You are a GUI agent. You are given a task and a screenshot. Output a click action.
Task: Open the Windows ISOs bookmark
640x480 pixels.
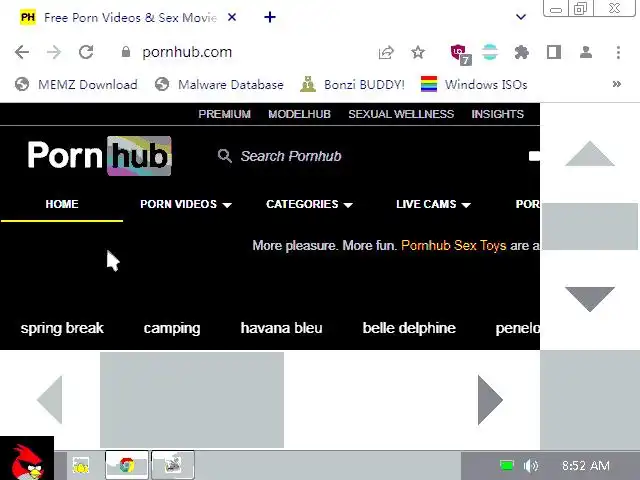[474, 84]
